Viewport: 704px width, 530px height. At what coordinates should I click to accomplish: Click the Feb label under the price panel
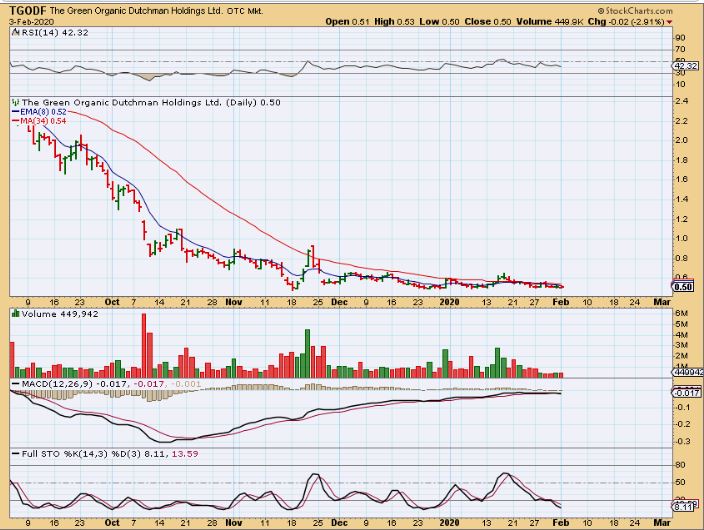coord(561,302)
